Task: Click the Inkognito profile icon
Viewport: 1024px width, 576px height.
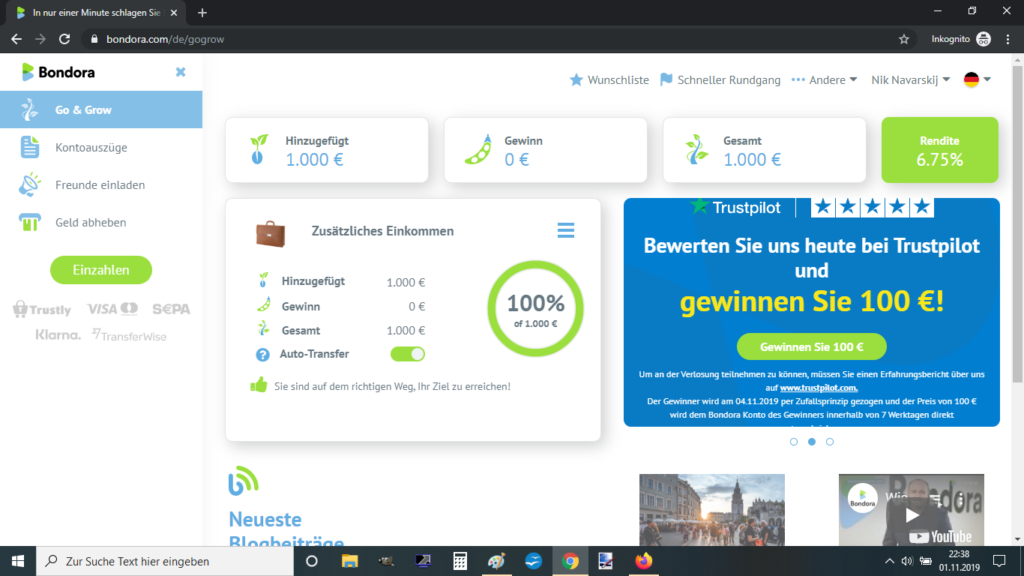Action: coord(984,39)
